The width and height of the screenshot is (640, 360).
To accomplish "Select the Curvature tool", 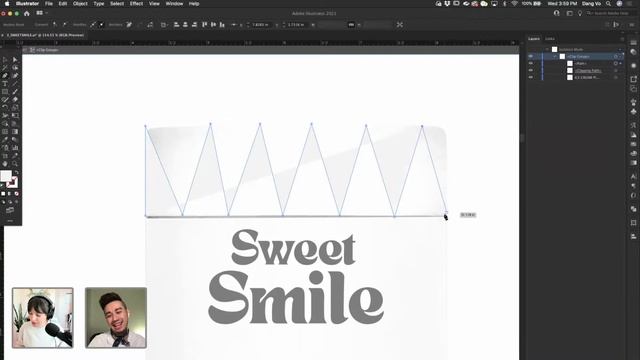I will pyautogui.click(x=15, y=76).
